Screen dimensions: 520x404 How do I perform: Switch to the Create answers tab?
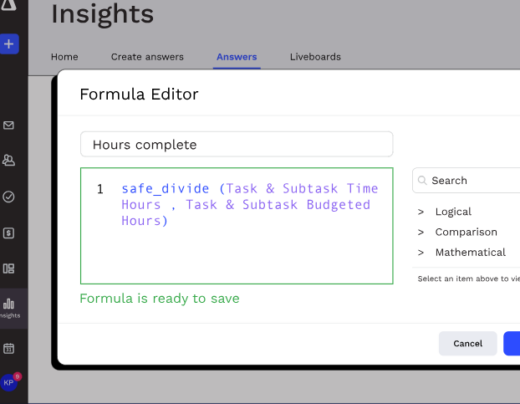[x=147, y=57]
